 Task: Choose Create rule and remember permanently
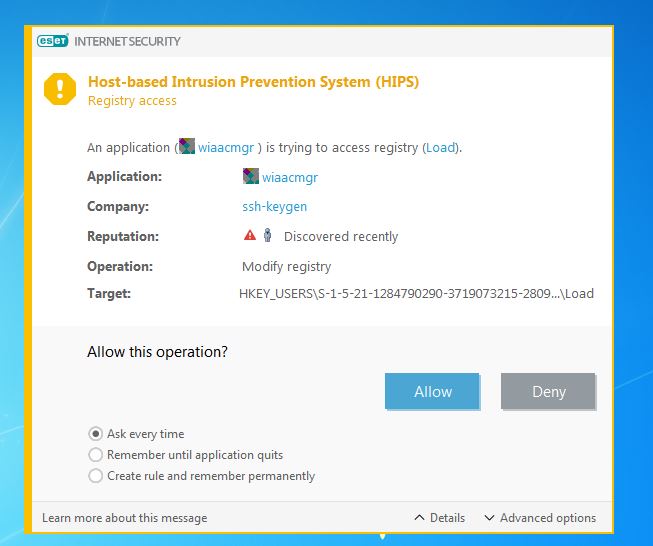[x=96, y=476]
